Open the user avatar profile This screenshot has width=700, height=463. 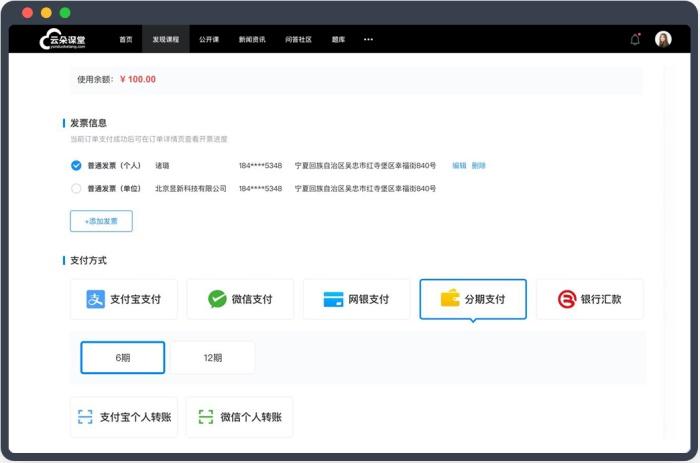pos(663,39)
